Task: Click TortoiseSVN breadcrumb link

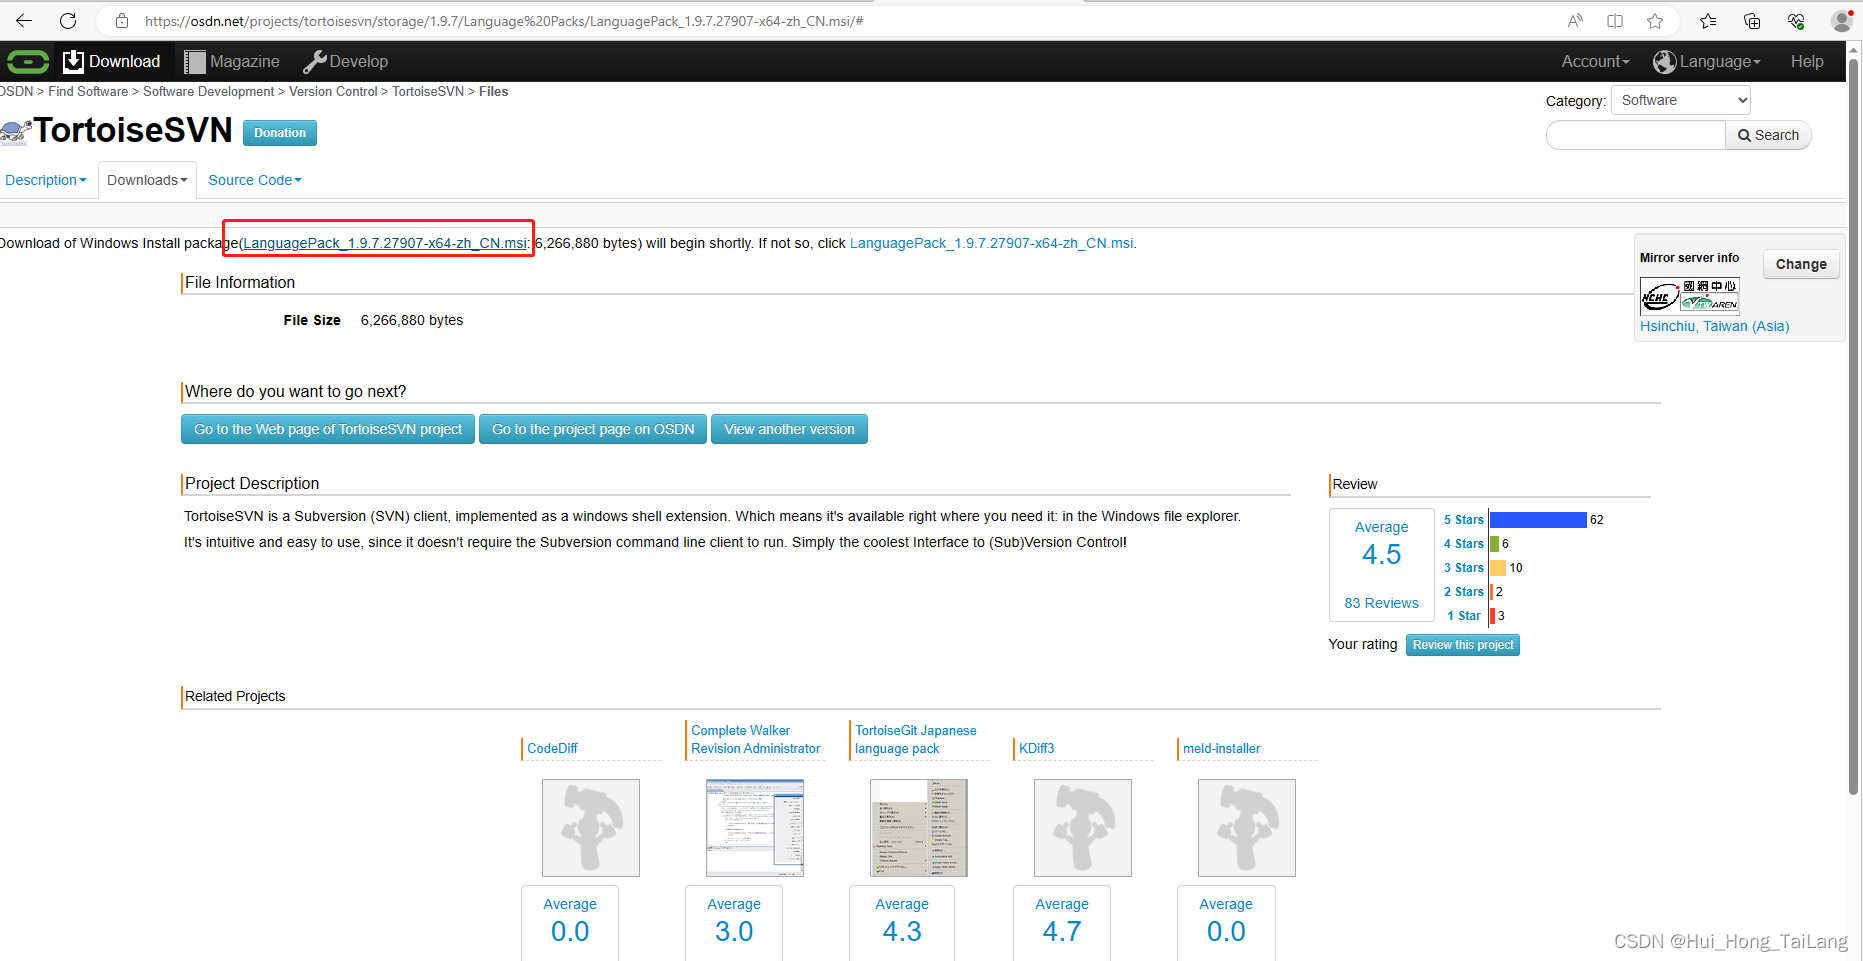Action: click(x=428, y=91)
